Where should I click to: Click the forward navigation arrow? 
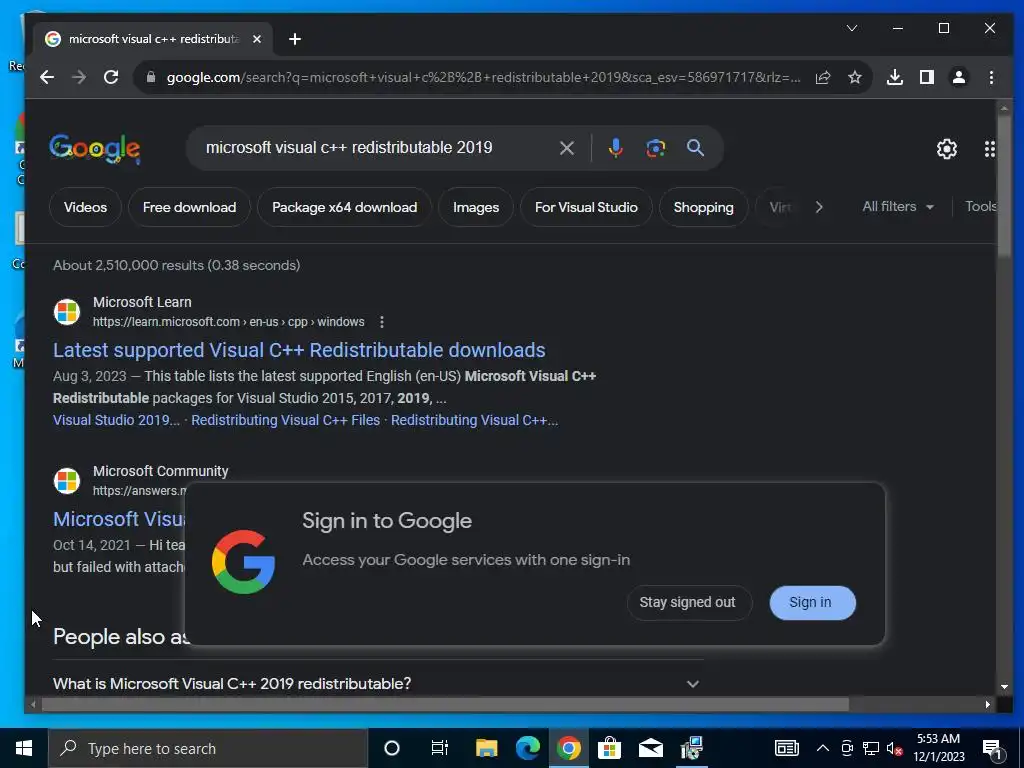pyautogui.click(x=79, y=77)
